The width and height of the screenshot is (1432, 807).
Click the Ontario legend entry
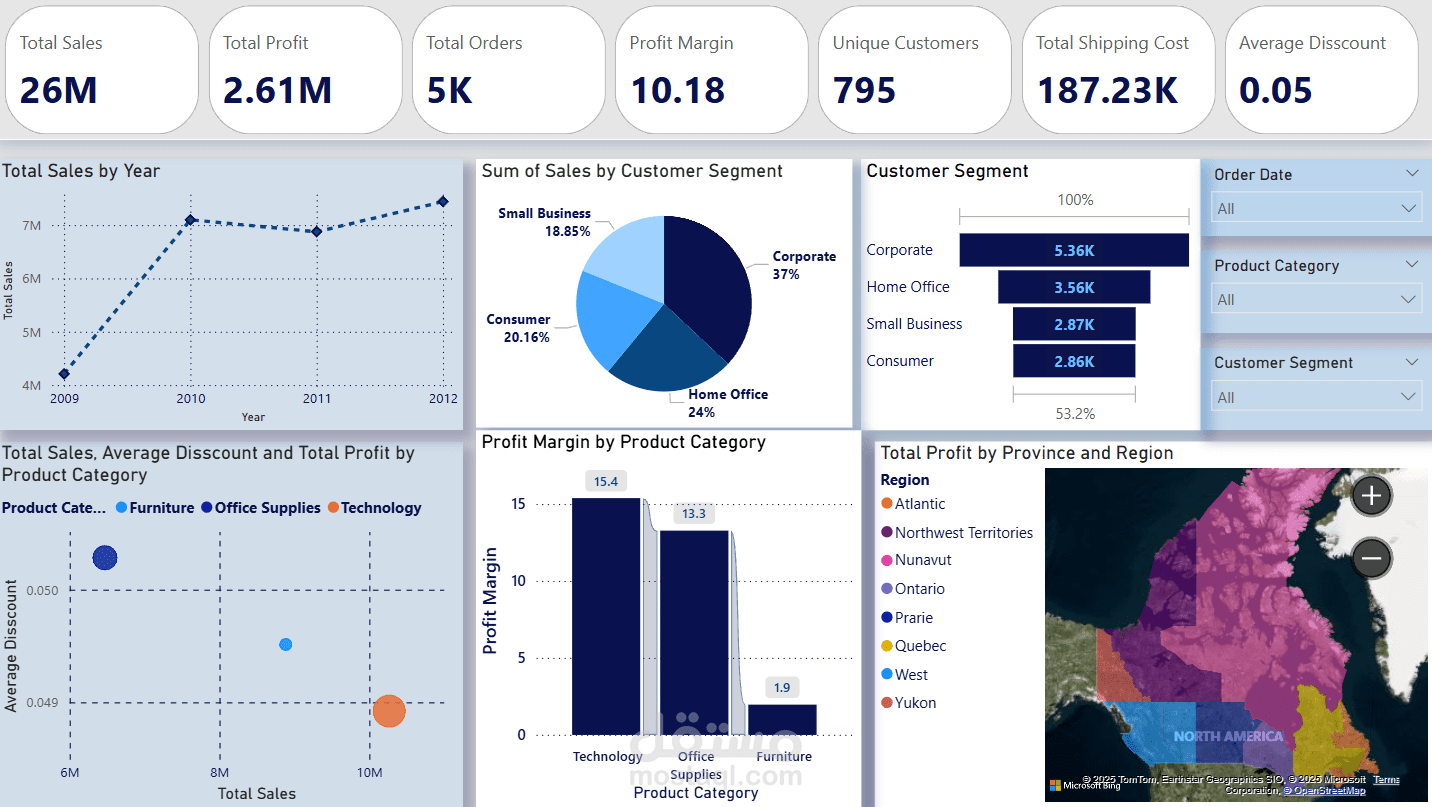click(913, 589)
